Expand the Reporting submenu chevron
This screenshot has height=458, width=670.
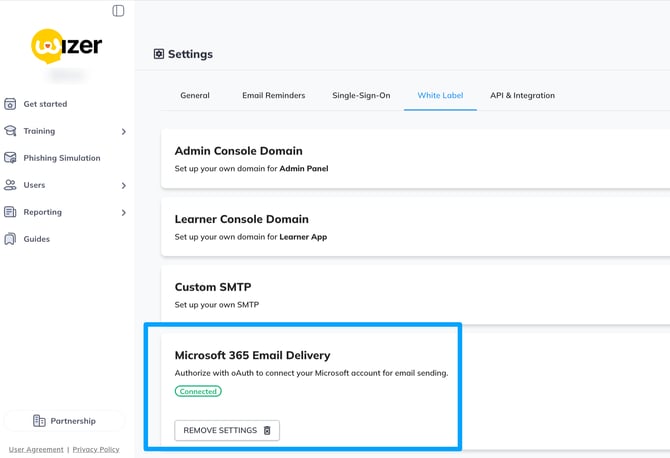[x=124, y=213]
